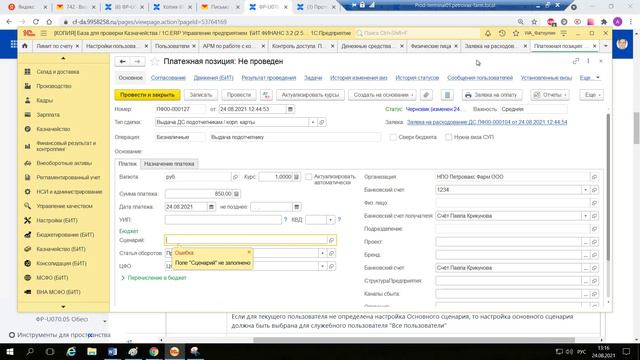
Task: Expand Статья оборотов dropdown arrow
Action: coord(322,253)
